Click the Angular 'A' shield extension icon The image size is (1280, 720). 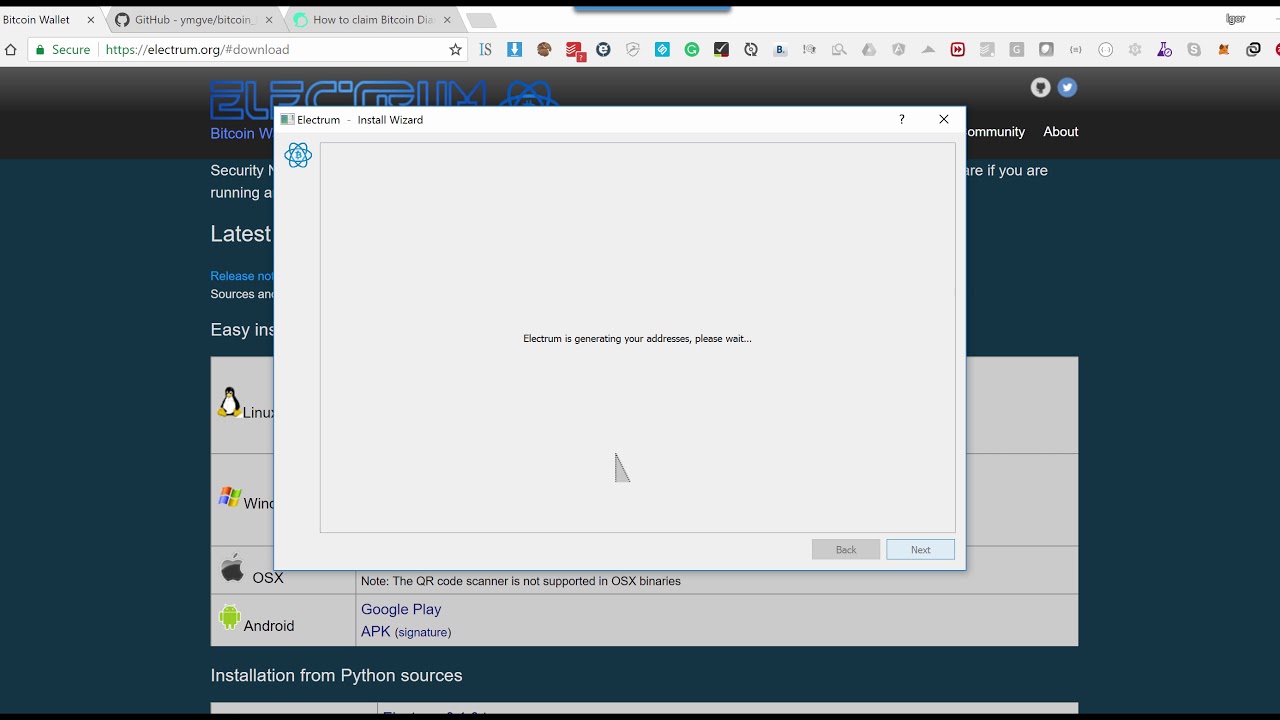(x=898, y=49)
